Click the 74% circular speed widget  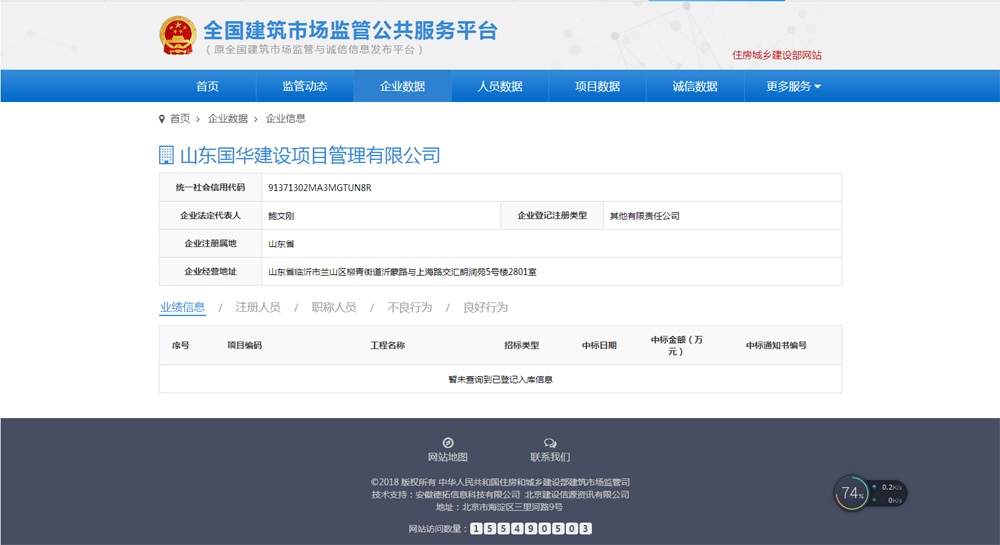pyautogui.click(x=852, y=493)
